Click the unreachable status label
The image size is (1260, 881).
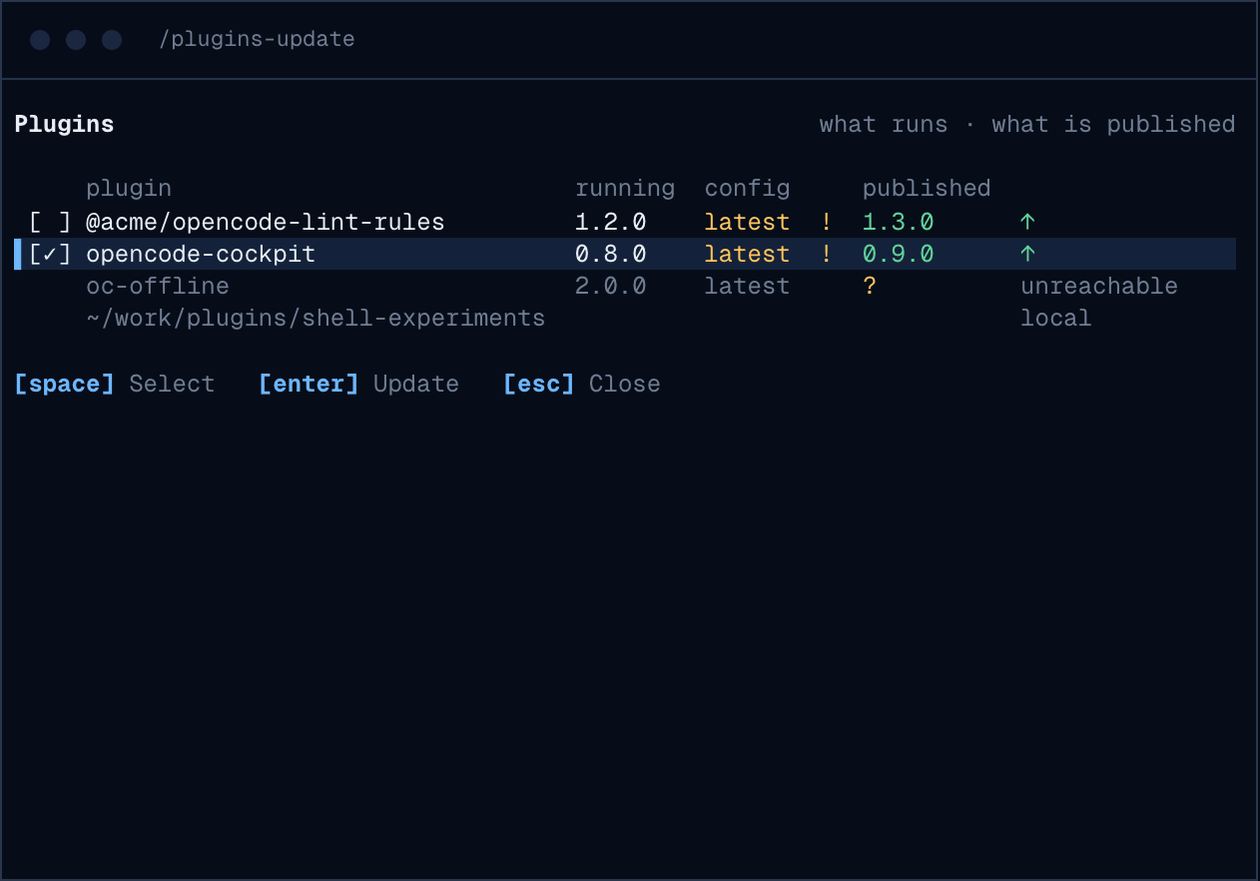click(1099, 286)
